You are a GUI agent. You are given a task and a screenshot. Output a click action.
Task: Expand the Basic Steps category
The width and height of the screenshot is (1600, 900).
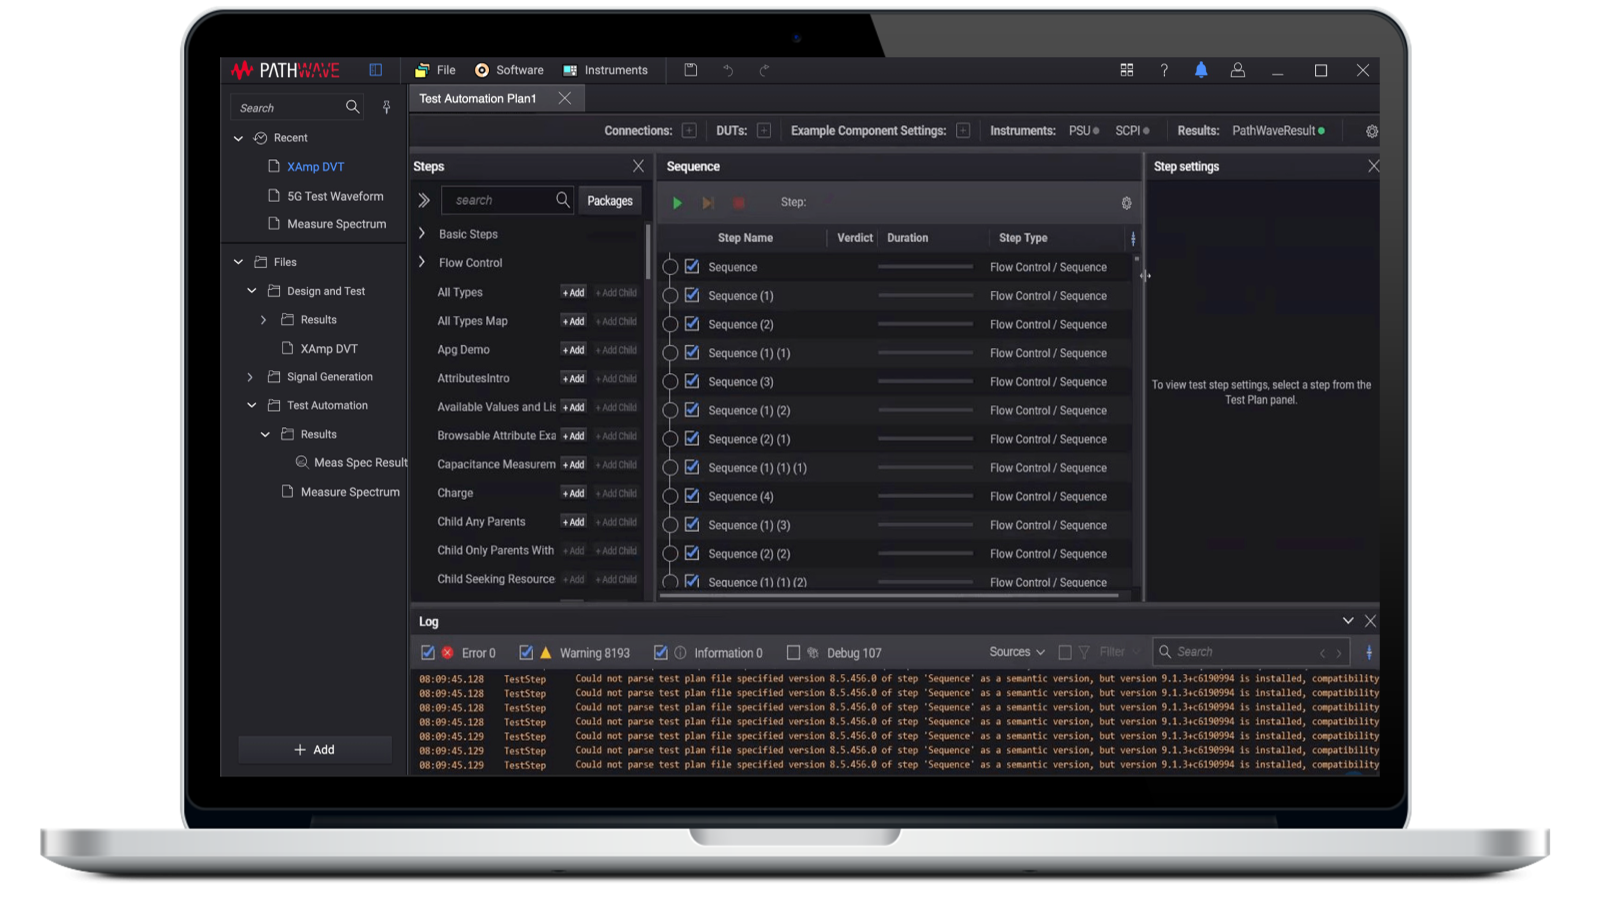pyautogui.click(x=422, y=234)
